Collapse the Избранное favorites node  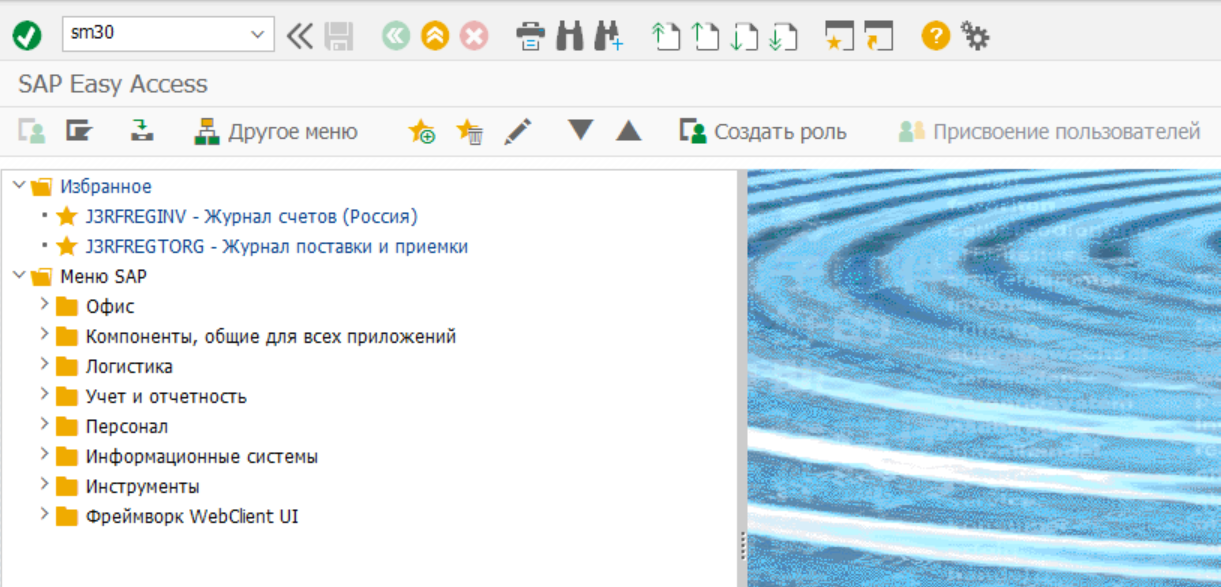[x=19, y=185]
